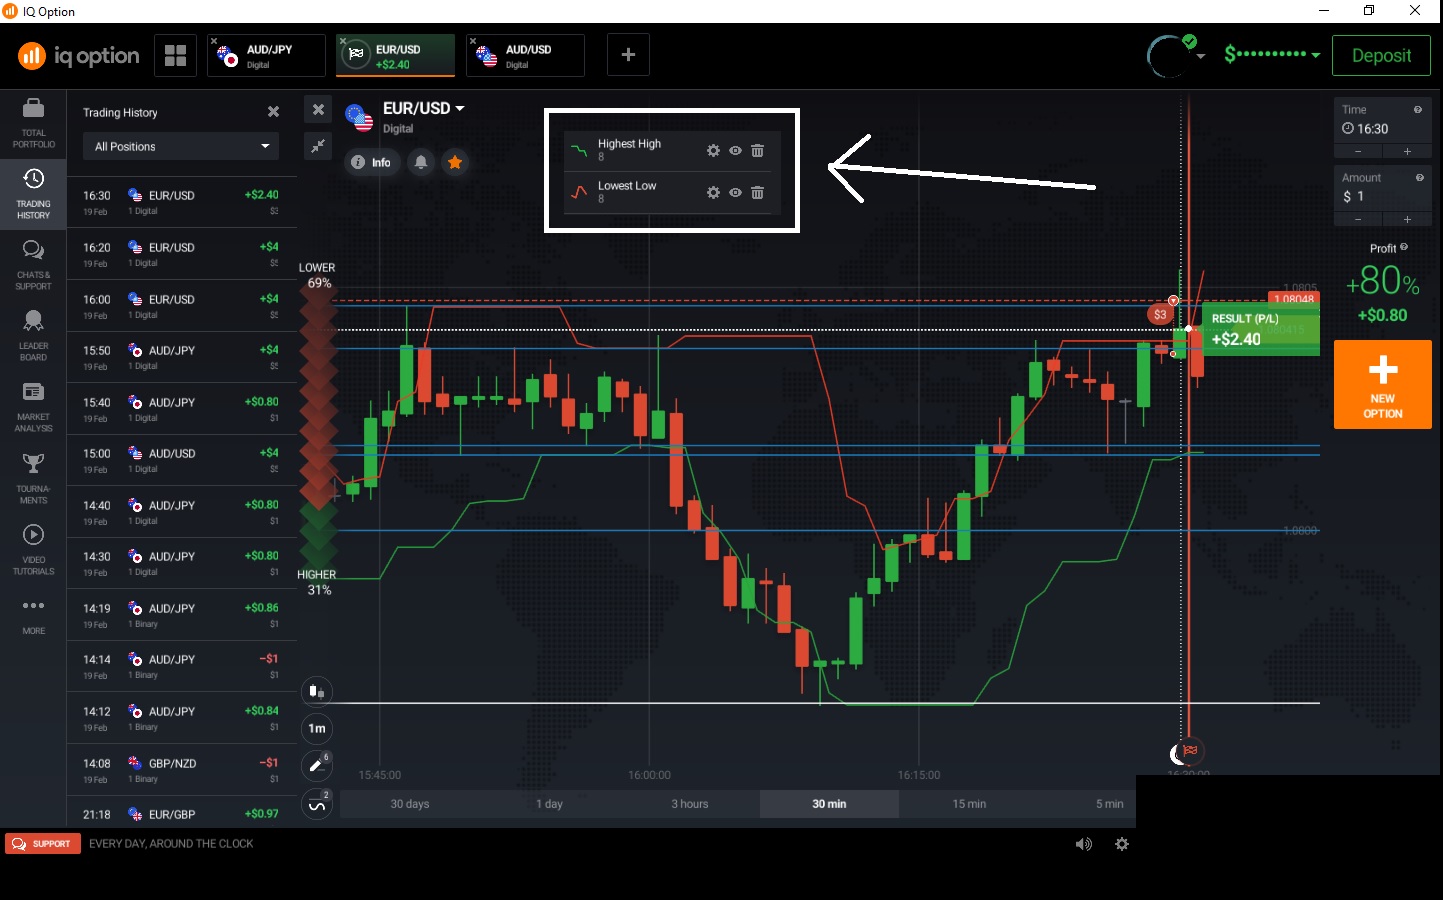
Task: Add a new asset tab
Action: 628,55
